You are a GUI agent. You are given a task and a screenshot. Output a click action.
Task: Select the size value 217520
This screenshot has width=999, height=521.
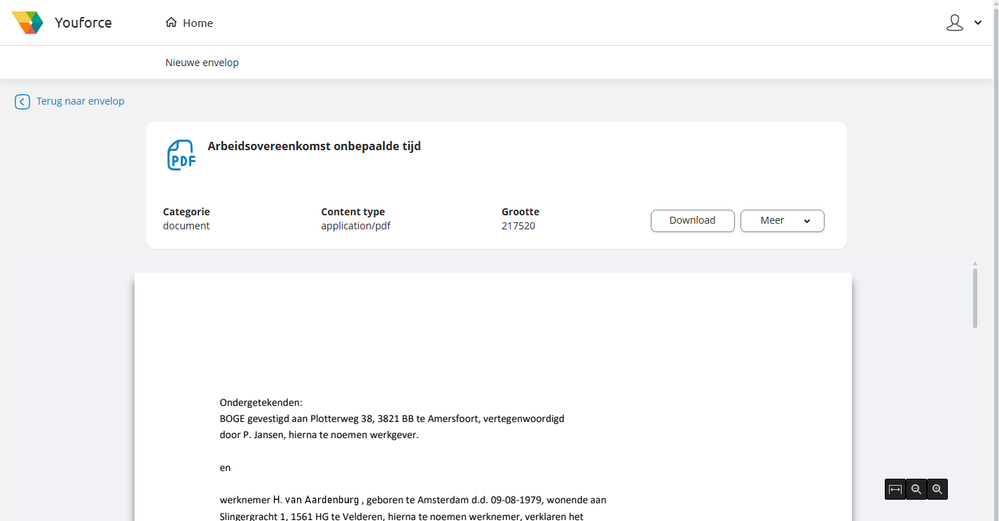pos(518,226)
